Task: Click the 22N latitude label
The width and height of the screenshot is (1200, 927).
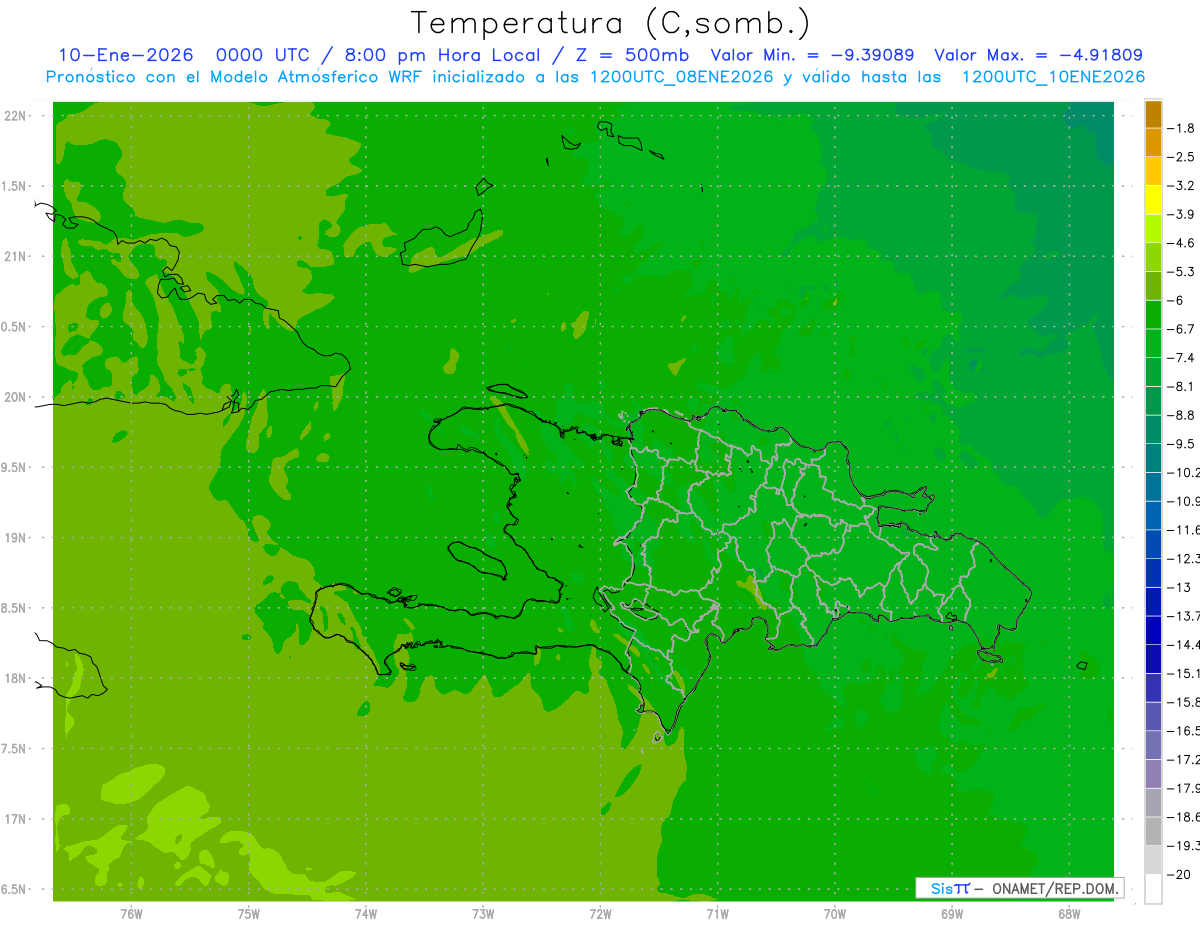Action: pos(17,116)
